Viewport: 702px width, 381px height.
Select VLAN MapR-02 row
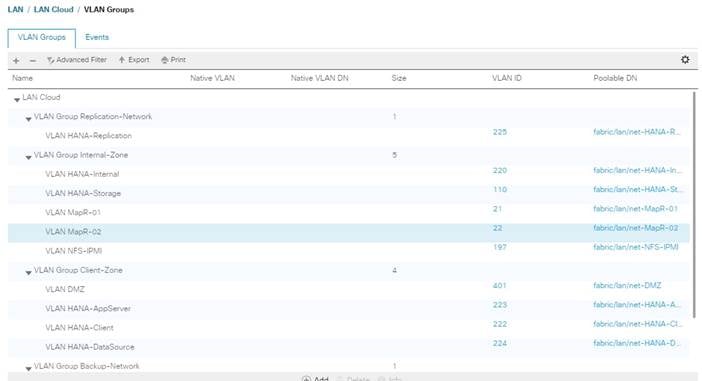tap(349, 232)
